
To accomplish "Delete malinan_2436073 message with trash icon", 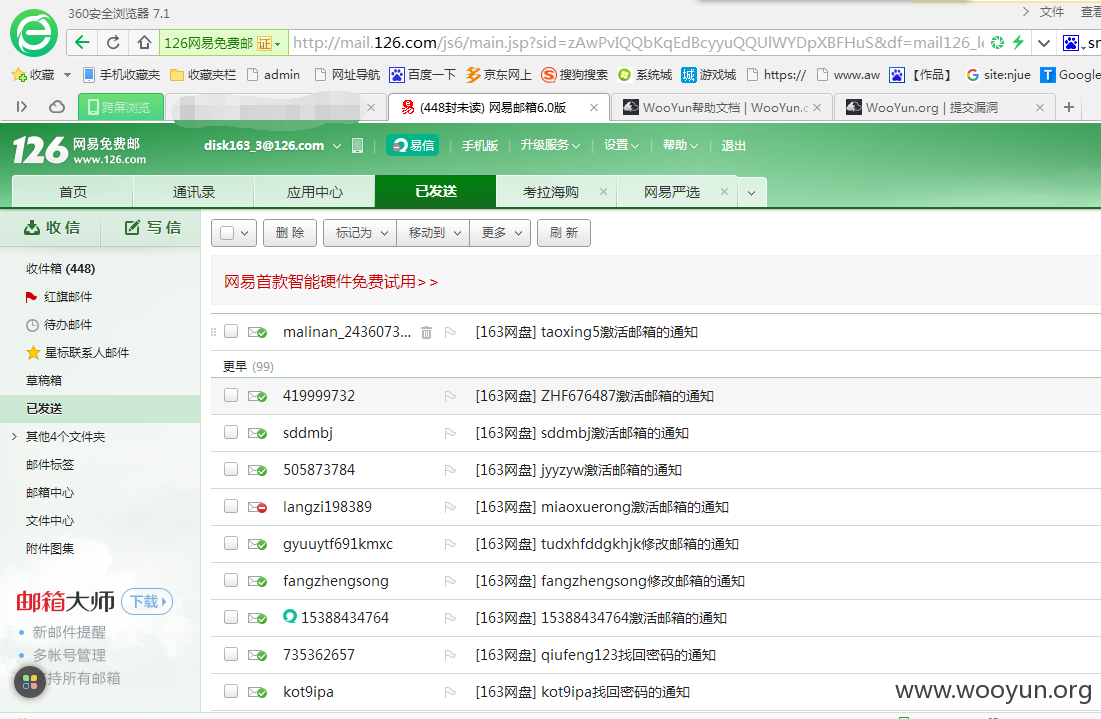I will point(426,332).
